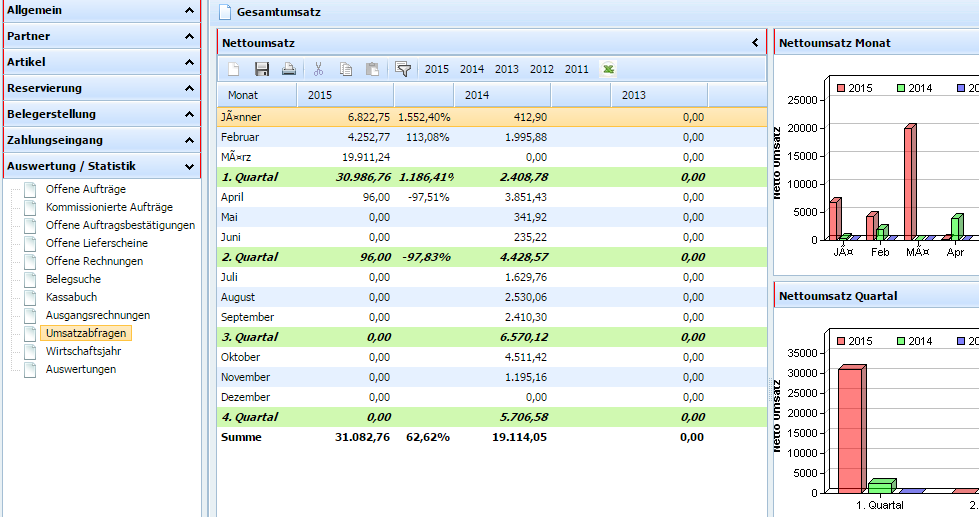The width and height of the screenshot is (979, 517).
Task: Expand the Reservierung section chevron
Action: (x=189, y=88)
